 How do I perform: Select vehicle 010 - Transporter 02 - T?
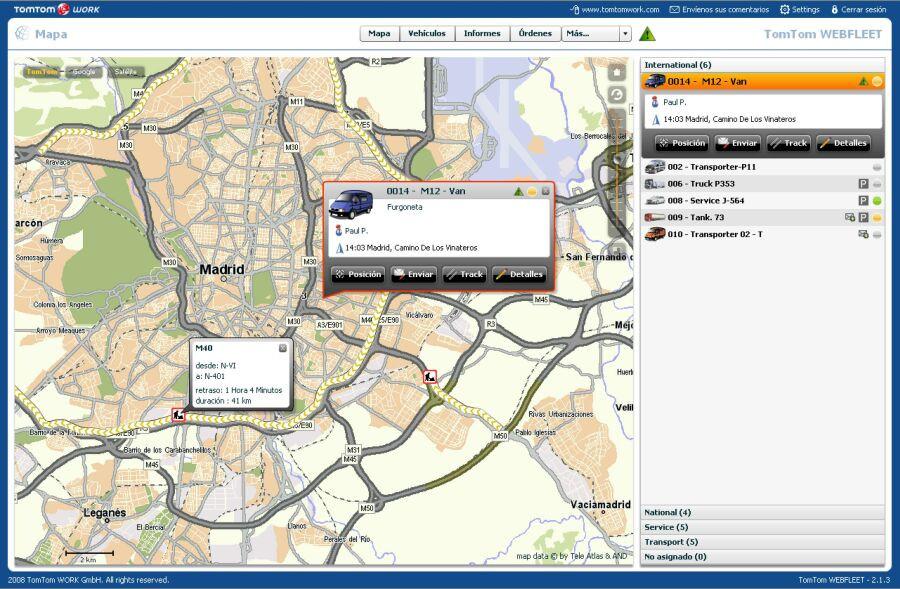click(x=762, y=234)
